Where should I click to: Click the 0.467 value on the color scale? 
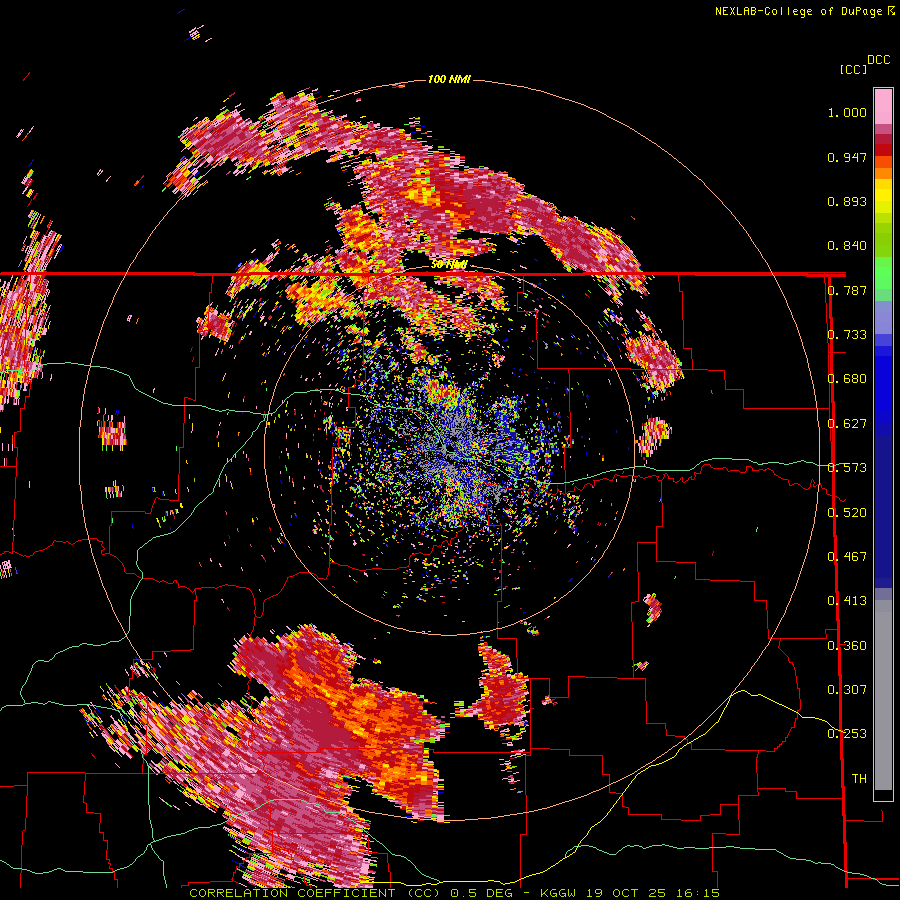point(847,557)
